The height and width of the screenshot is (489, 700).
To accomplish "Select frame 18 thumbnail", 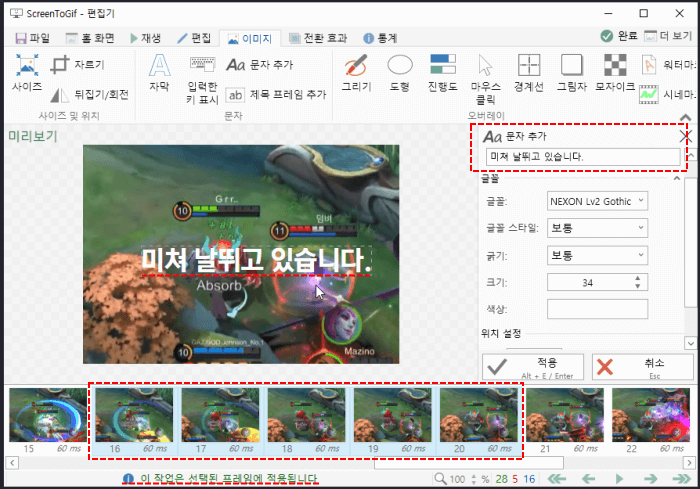I will pos(306,421).
